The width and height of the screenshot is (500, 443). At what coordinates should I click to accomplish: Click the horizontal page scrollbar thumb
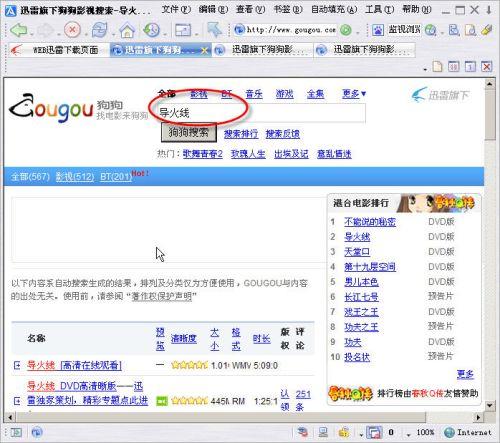(x=221, y=417)
